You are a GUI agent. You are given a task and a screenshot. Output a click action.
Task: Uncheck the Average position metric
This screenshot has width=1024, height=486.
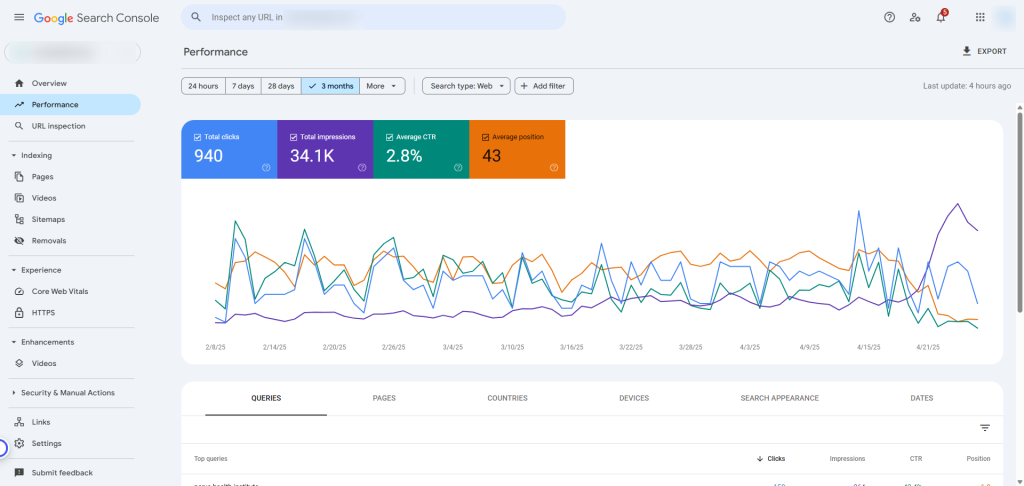pyautogui.click(x=485, y=137)
